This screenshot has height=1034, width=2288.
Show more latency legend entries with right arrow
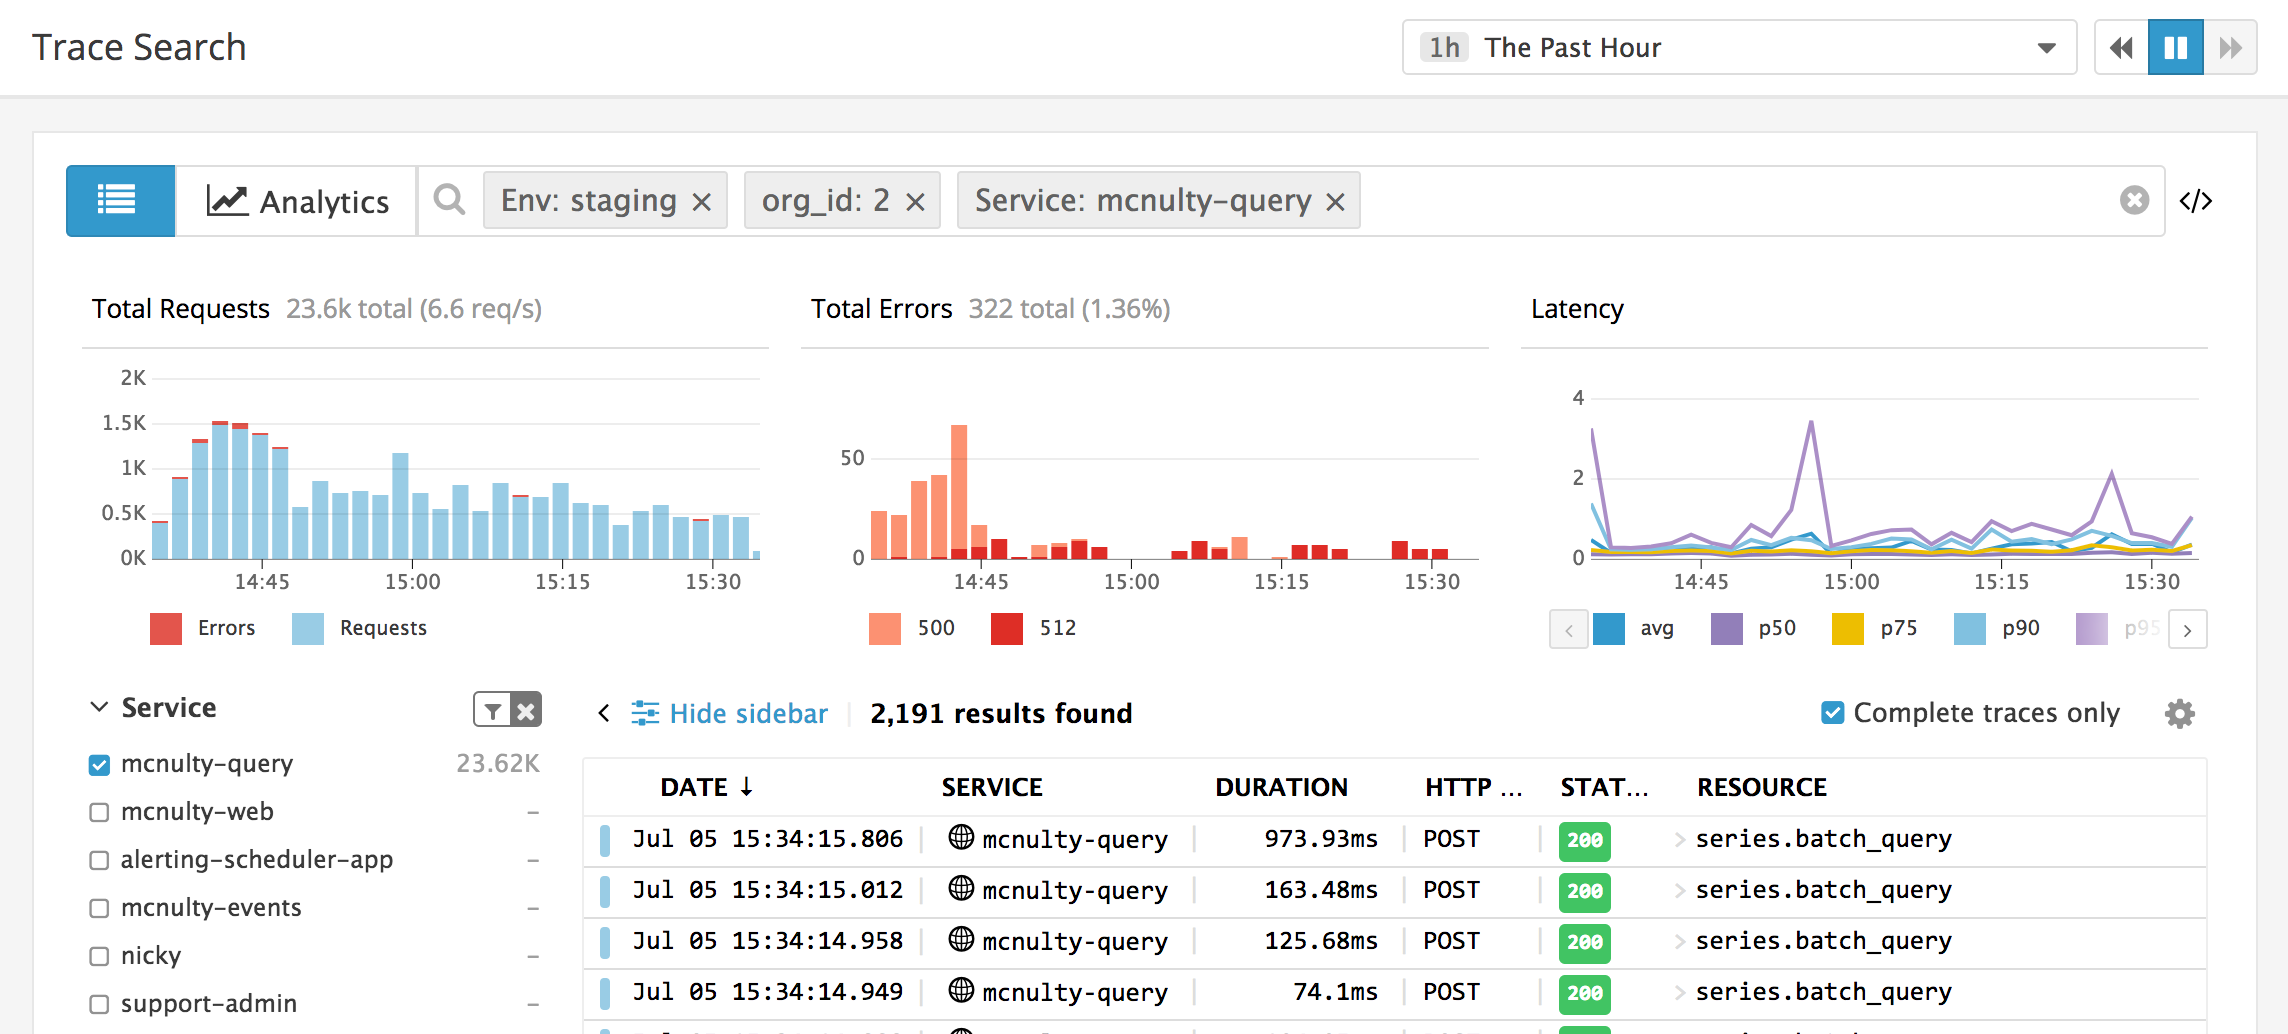[x=2189, y=629]
